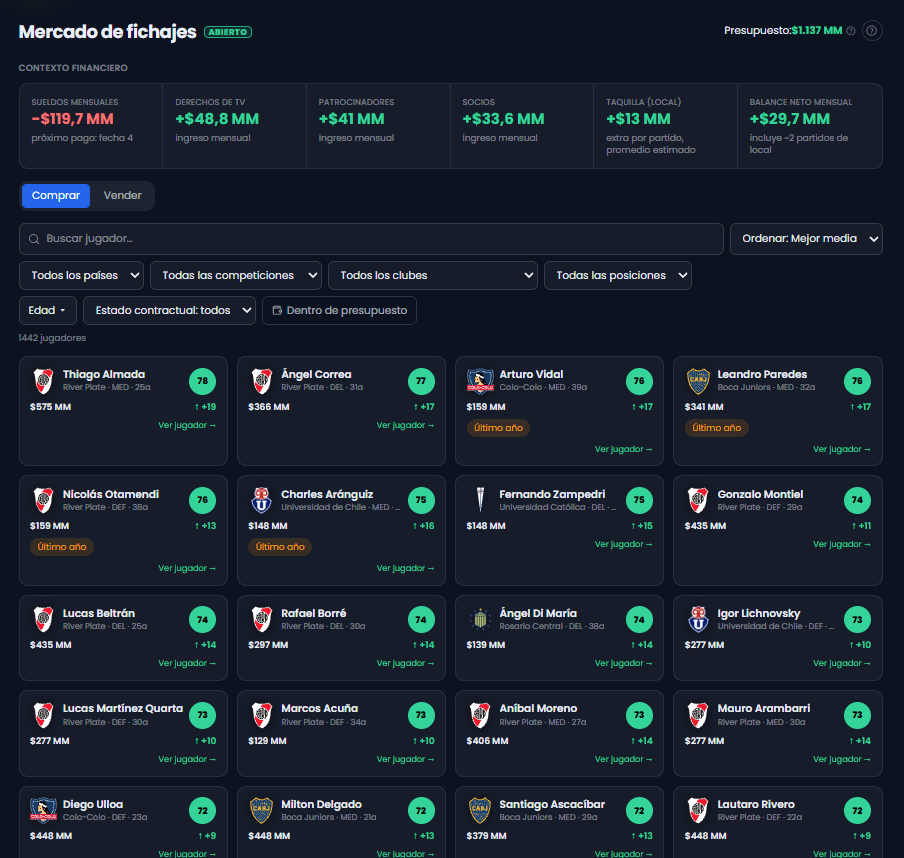This screenshot has height=858, width=904.
Task: Open Estado contractual: todos dropdown
Action: coord(170,310)
